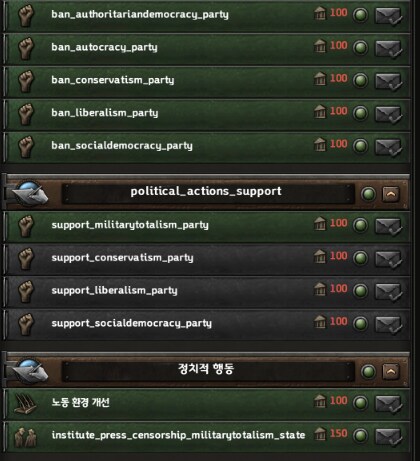Toggle the green indicator on ban_authoritariandemocracy_party
420x461 pixels.
(x=360, y=15)
